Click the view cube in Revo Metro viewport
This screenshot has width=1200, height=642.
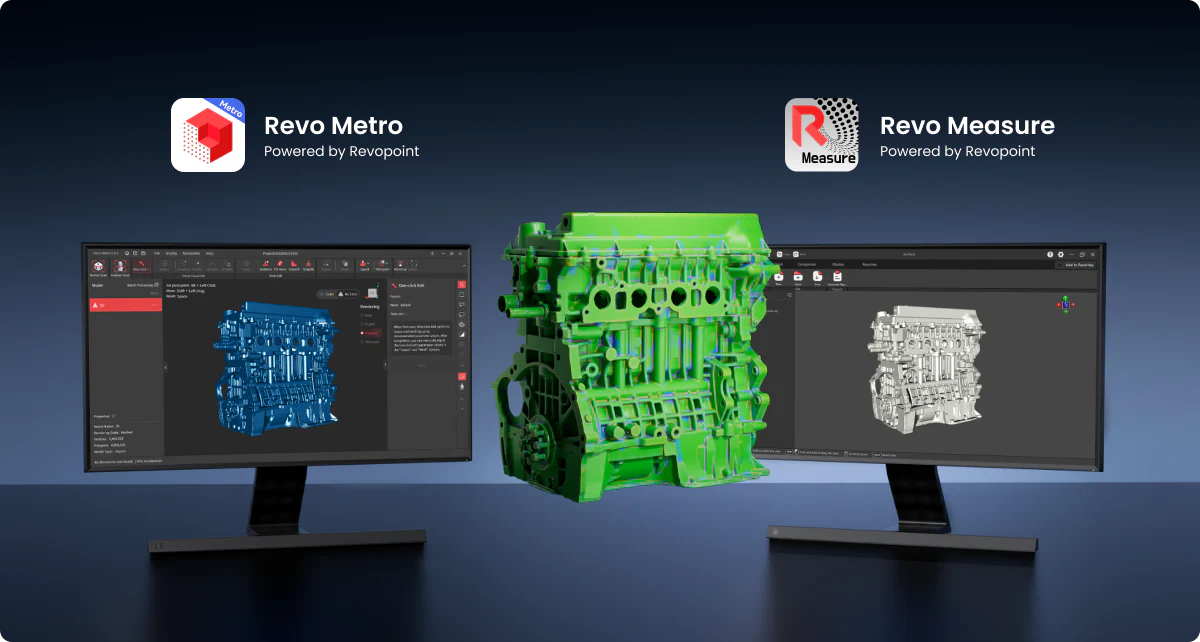[372, 292]
